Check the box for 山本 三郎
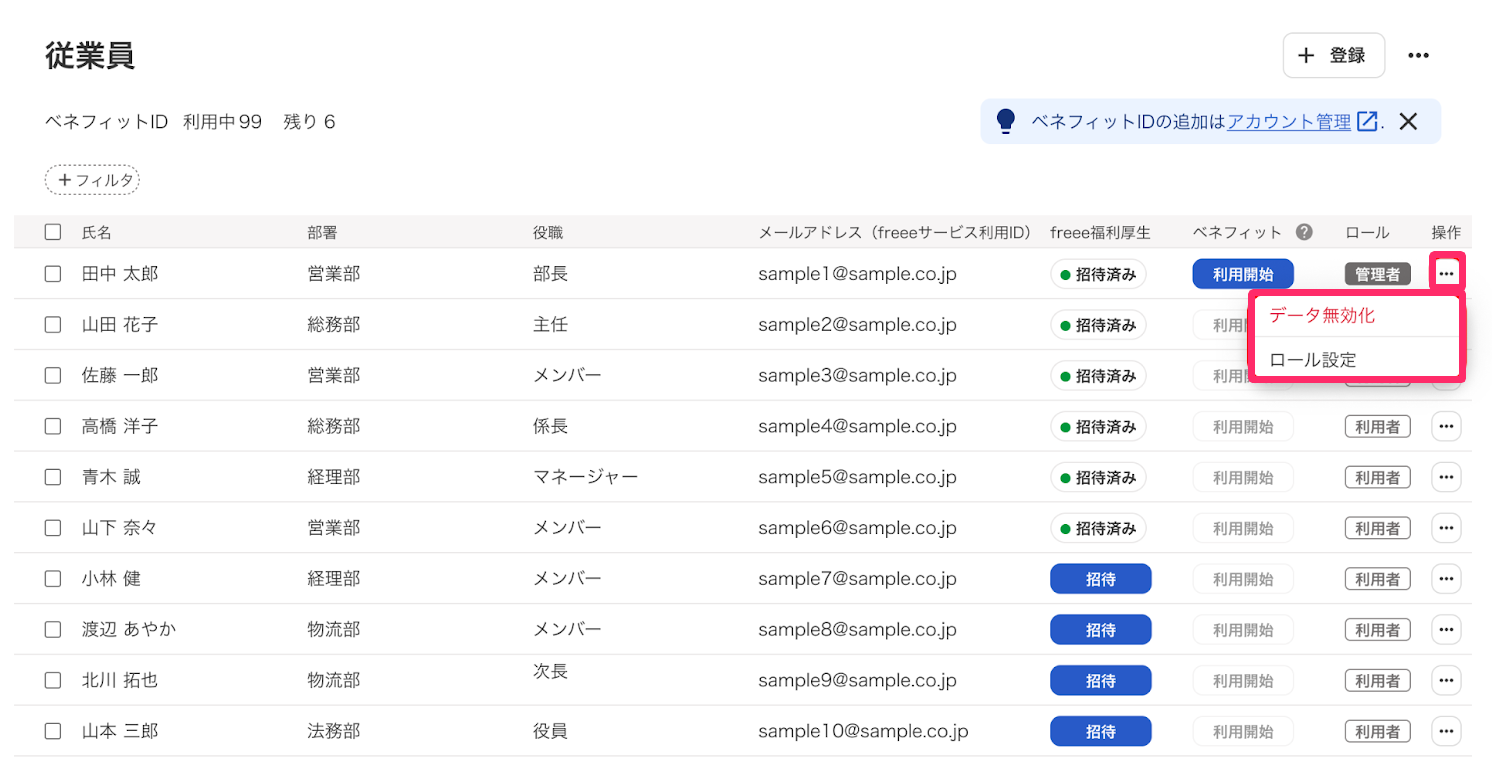This screenshot has width=1492, height=767. pyautogui.click(x=53, y=732)
